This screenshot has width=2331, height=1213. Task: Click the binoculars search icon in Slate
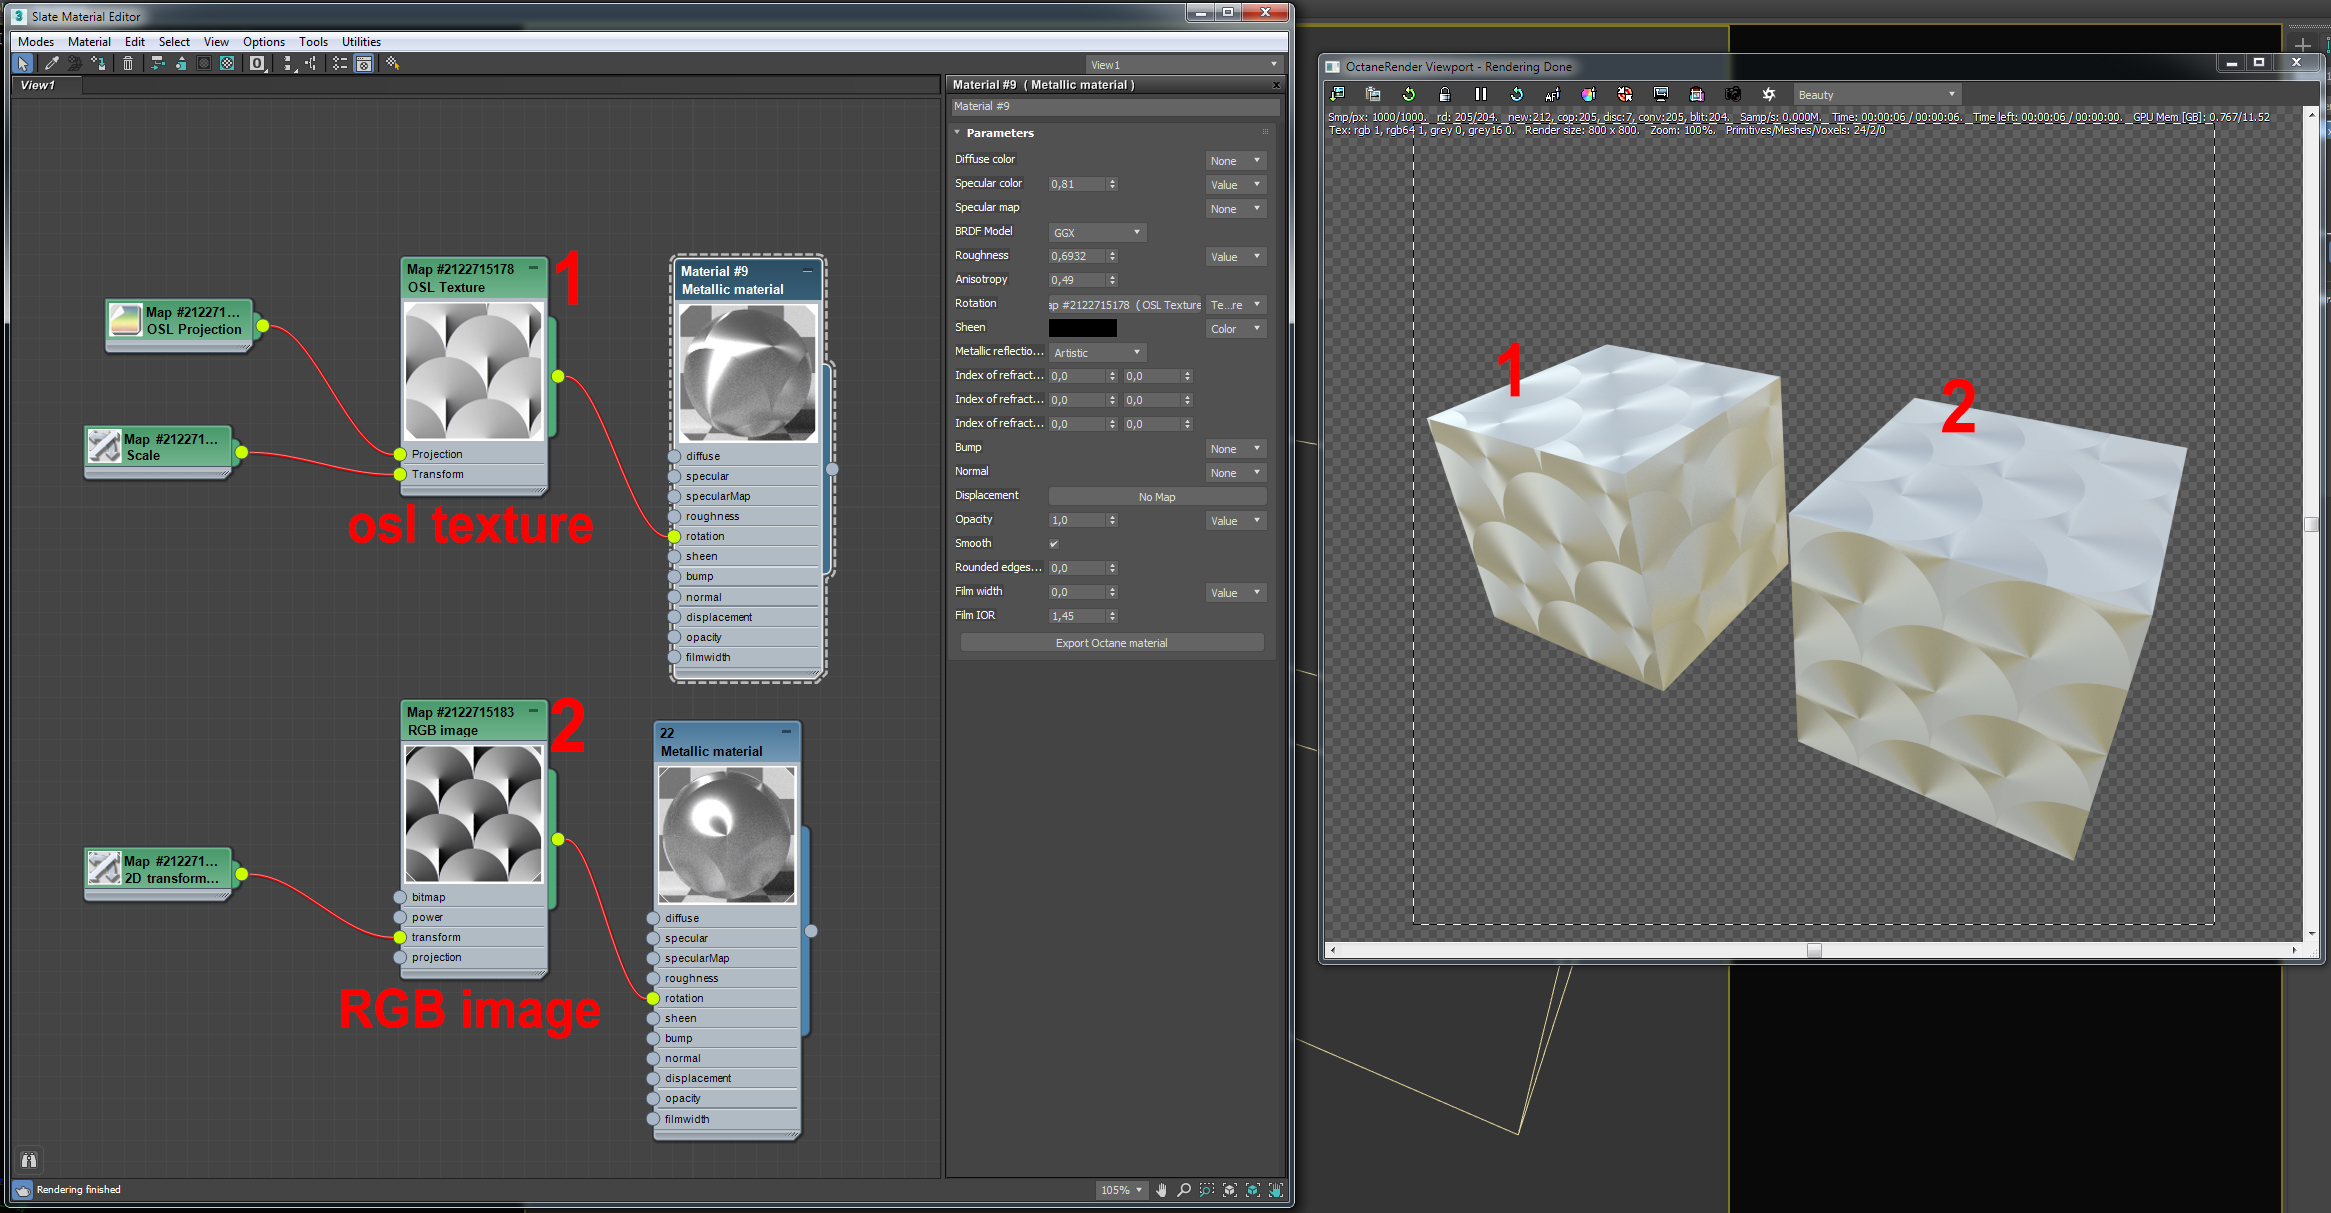click(29, 1160)
